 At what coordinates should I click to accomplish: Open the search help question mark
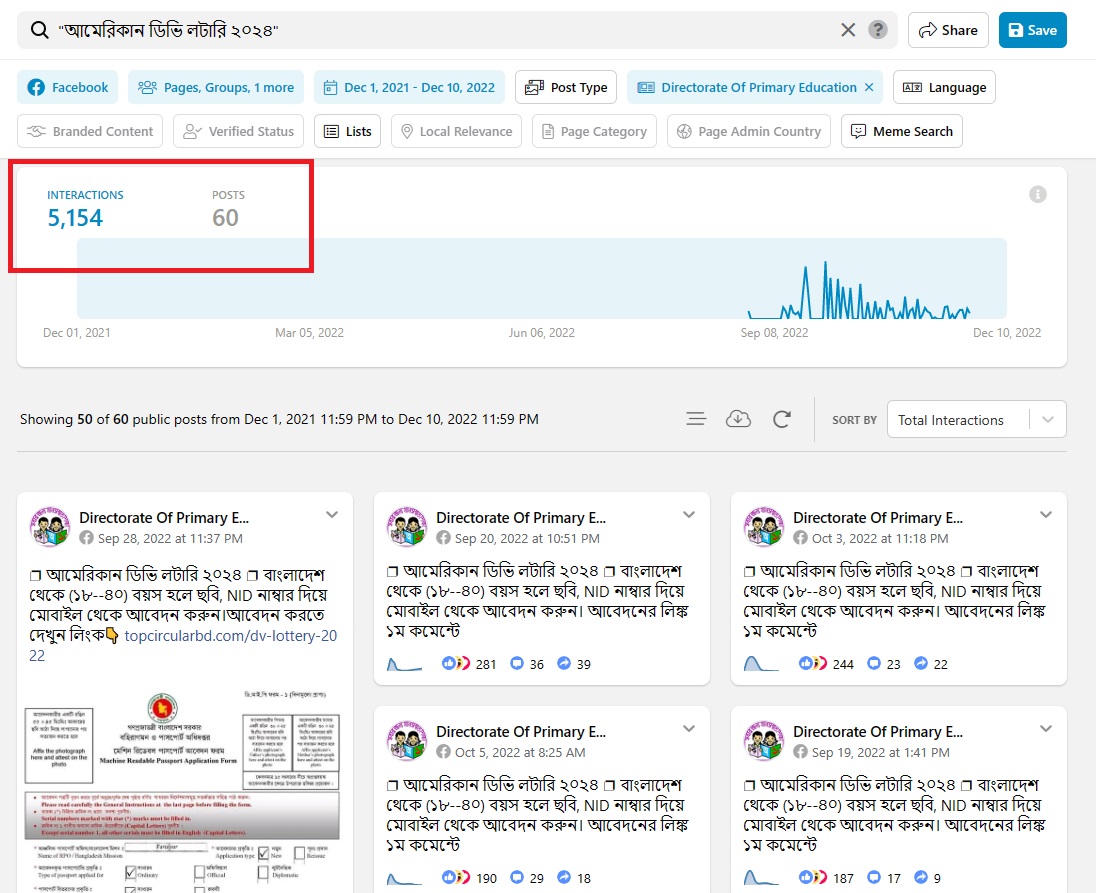(878, 30)
